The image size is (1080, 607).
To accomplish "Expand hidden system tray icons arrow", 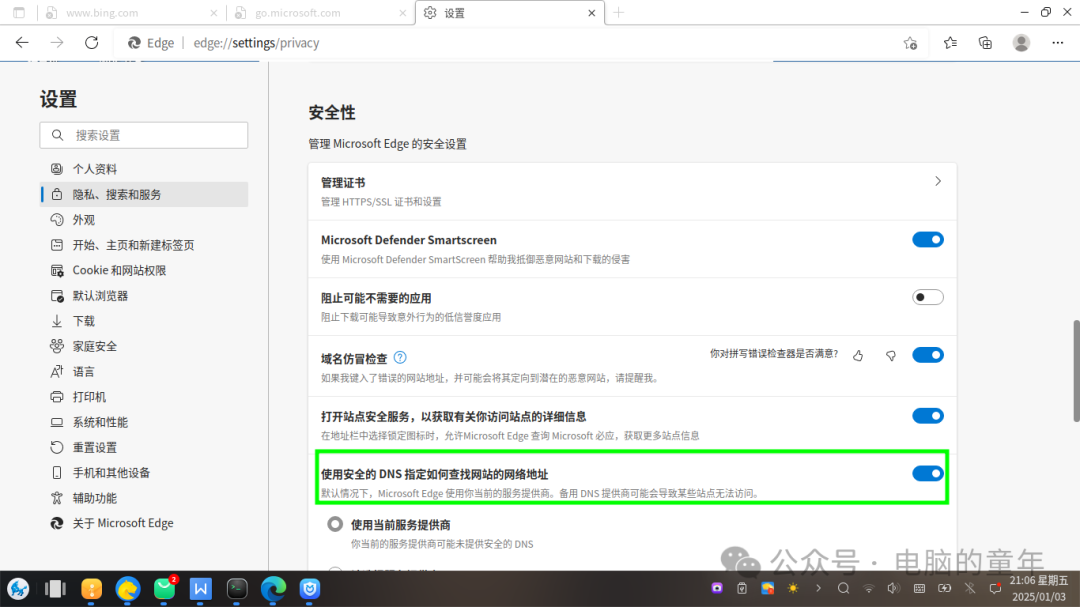I will point(818,588).
